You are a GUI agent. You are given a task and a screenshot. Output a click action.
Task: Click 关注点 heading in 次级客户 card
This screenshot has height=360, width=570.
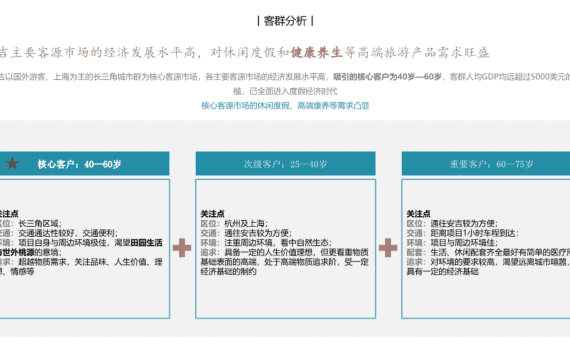click(x=212, y=213)
